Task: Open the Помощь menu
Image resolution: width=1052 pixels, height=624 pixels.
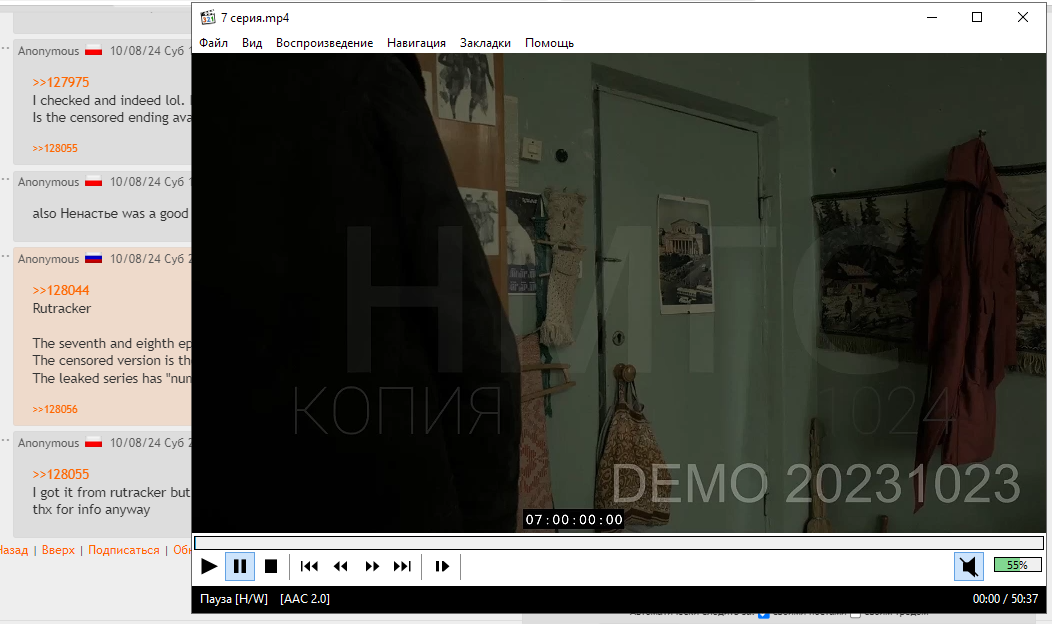Action: [x=549, y=43]
